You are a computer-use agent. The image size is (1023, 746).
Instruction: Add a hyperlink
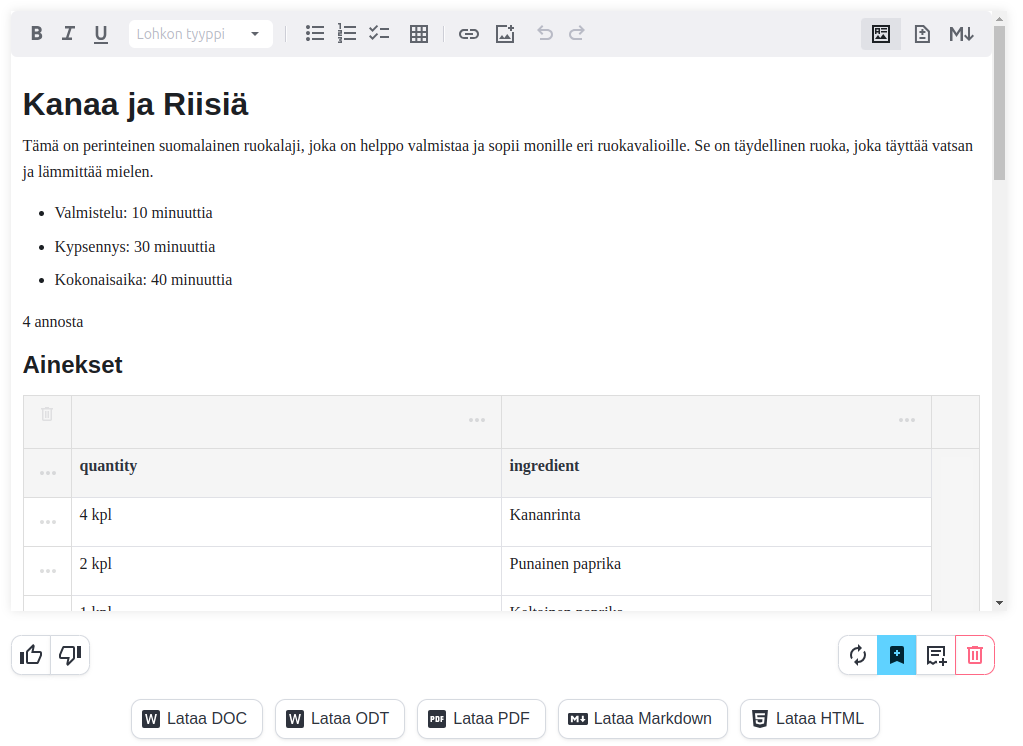pos(469,34)
